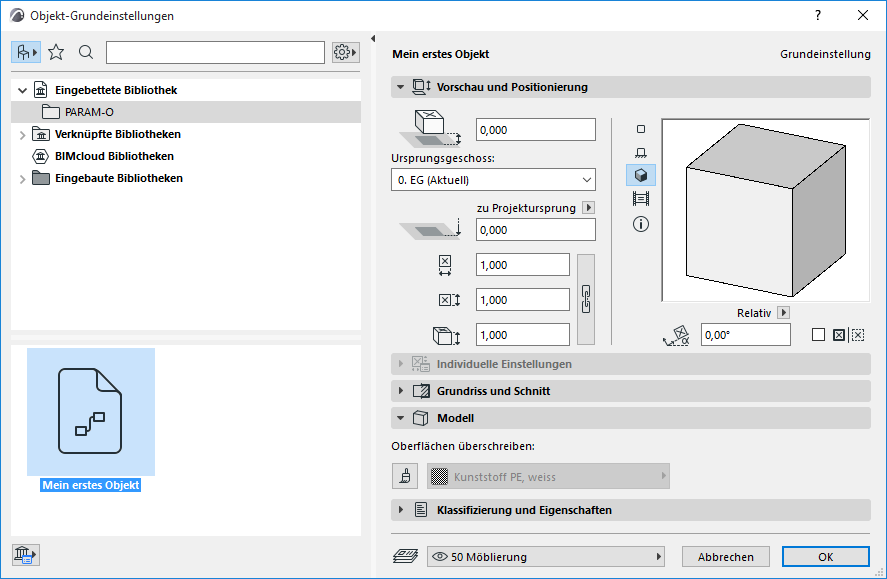Open the preview animation mode
887x579 pixels.
pyautogui.click(x=641, y=198)
